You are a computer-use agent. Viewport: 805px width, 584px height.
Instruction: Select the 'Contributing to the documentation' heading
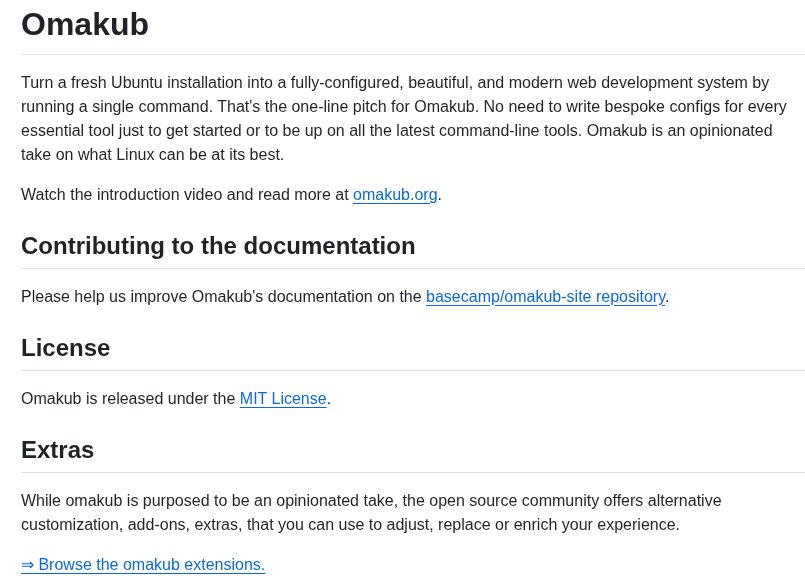[x=218, y=246]
